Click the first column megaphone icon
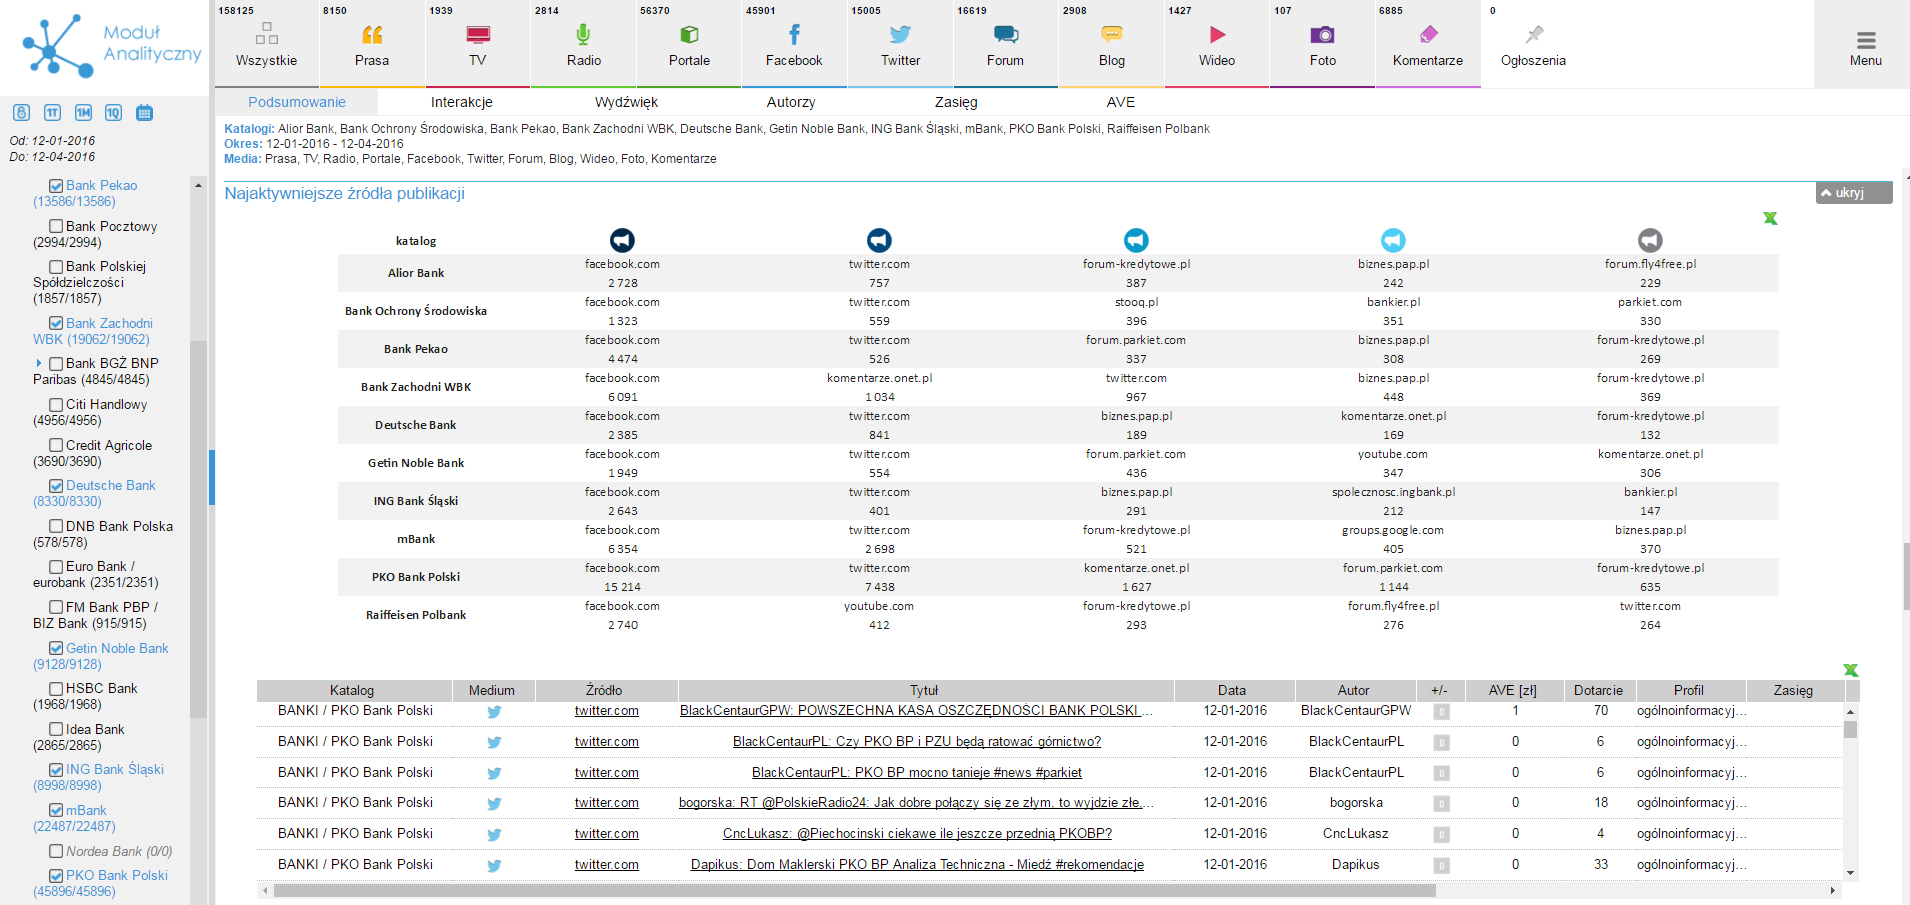Image resolution: width=1910 pixels, height=905 pixels. click(x=622, y=240)
